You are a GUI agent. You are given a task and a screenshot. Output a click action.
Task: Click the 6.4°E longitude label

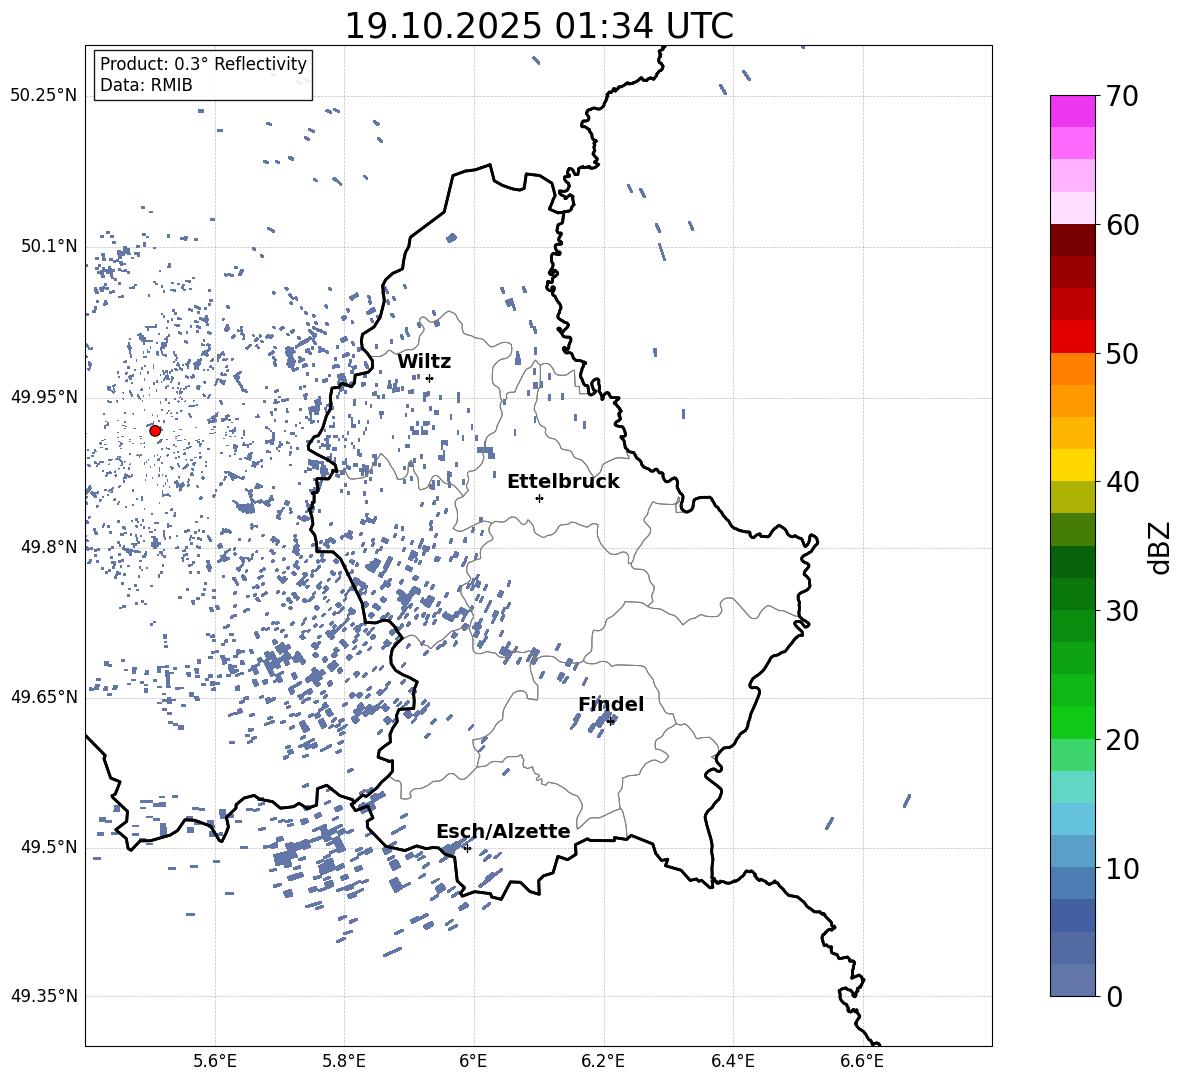coord(732,1061)
